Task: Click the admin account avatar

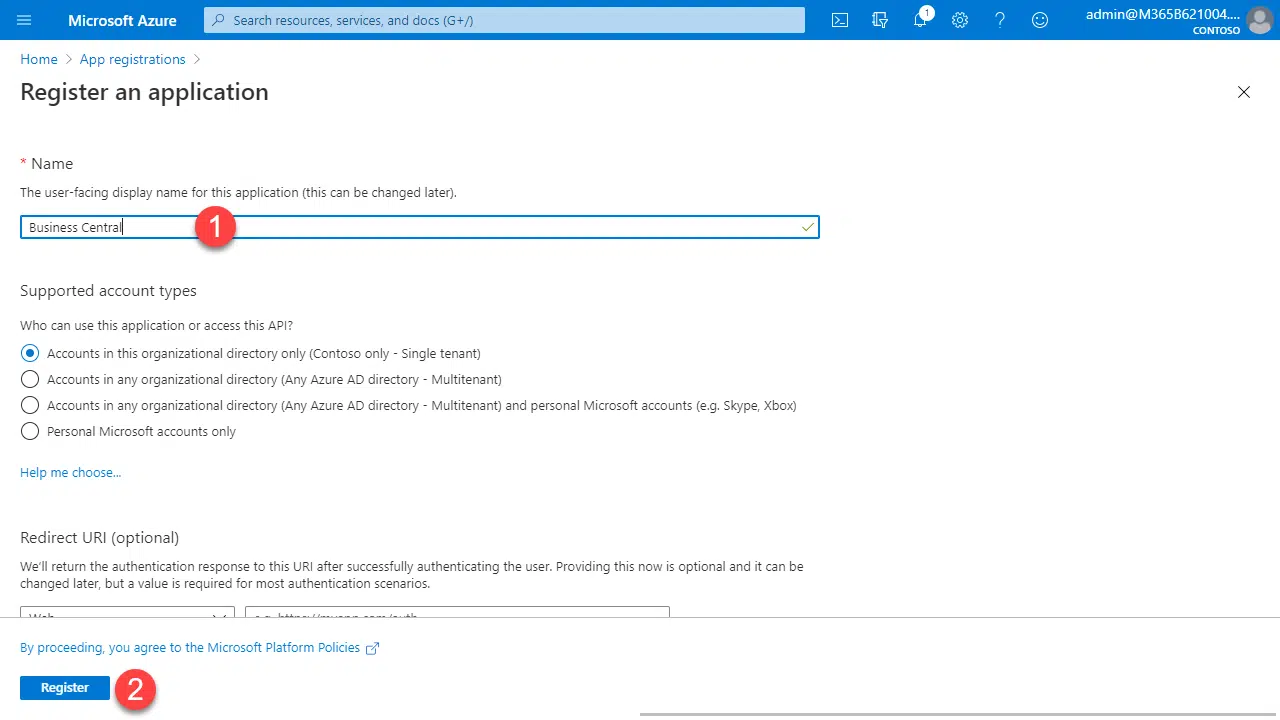Action: click(1258, 20)
